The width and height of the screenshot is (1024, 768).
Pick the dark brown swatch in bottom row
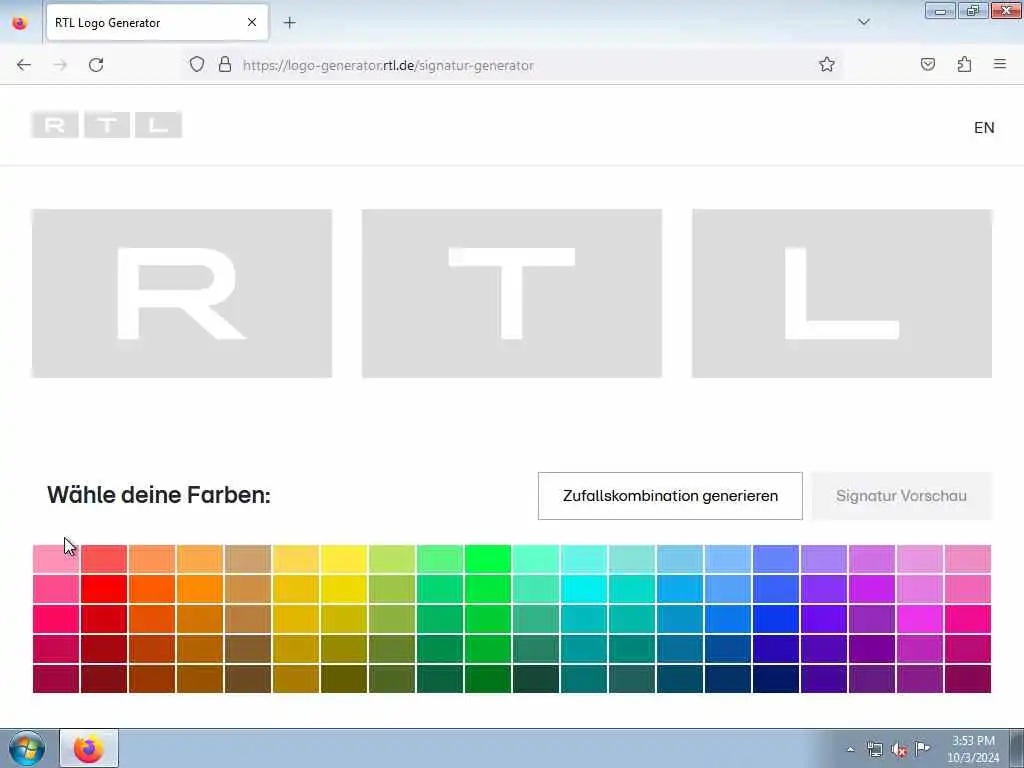tap(248, 679)
